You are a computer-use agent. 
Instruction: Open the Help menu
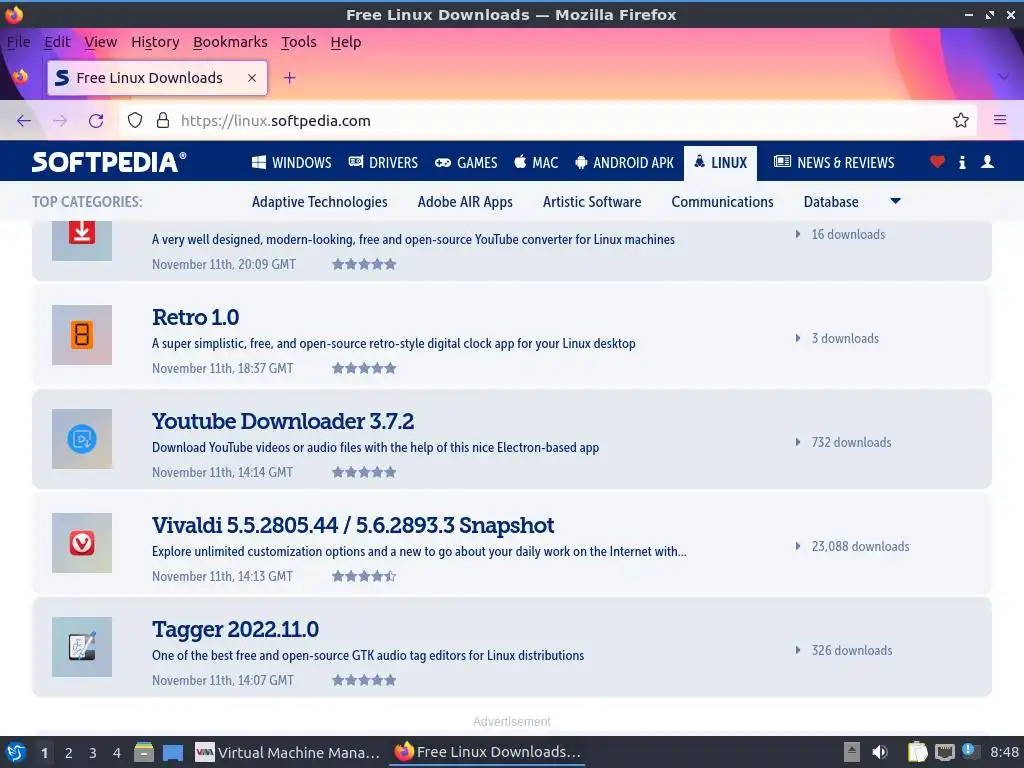tap(345, 42)
